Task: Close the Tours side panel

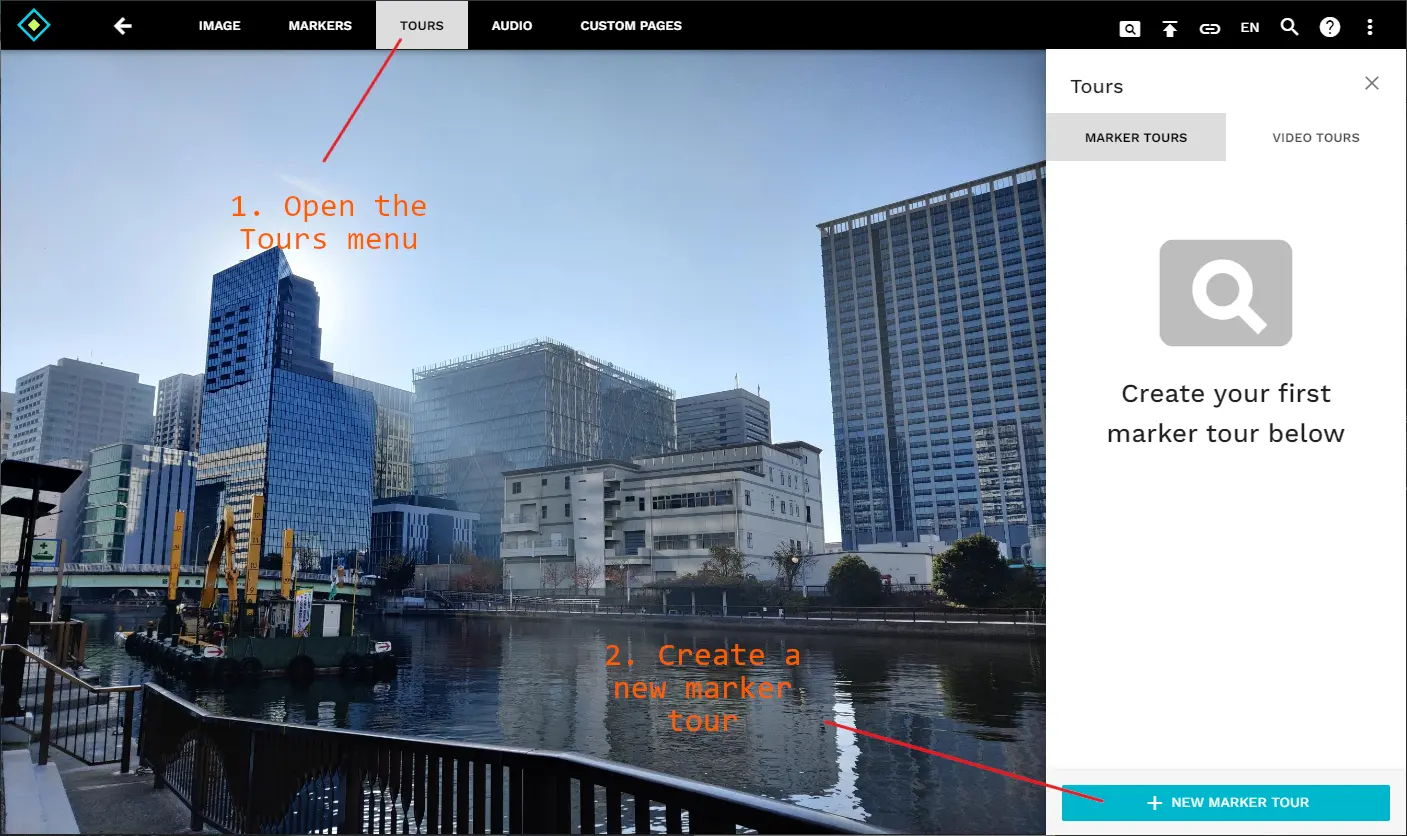Action: click(x=1371, y=83)
